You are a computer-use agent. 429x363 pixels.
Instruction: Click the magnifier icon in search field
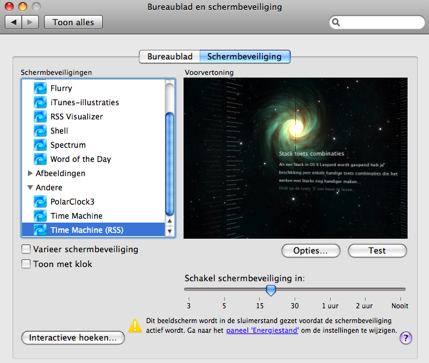click(336, 22)
